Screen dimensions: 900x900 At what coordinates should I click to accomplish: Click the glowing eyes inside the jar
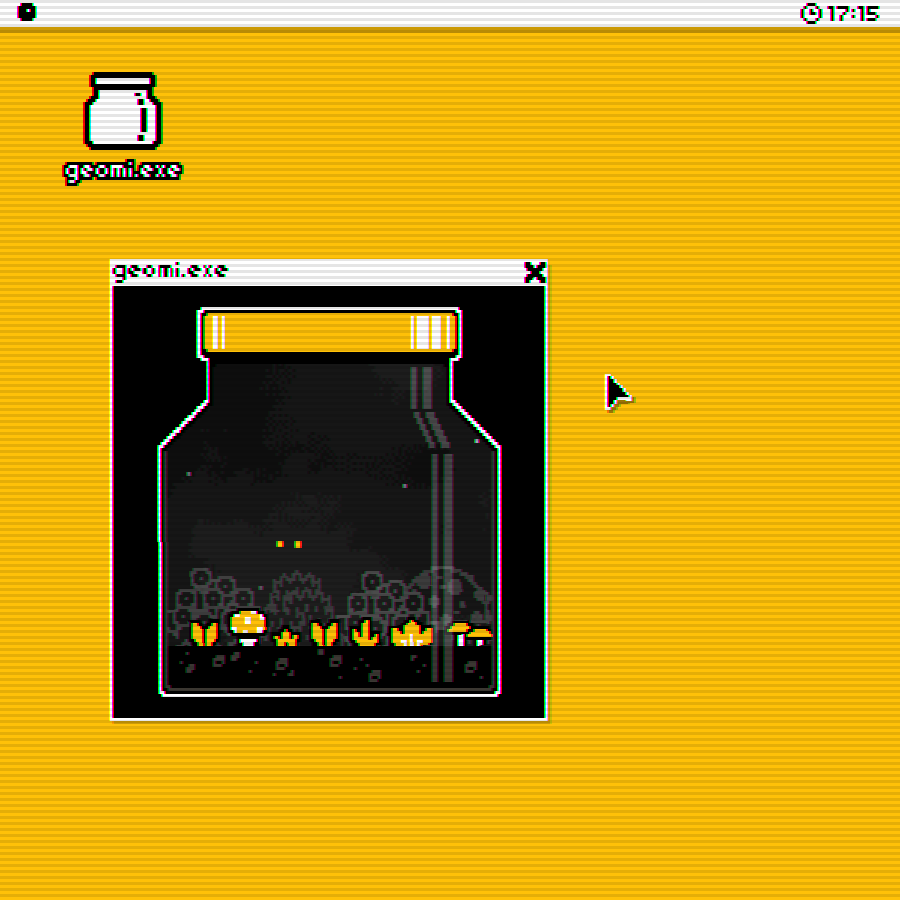click(289, 544)
